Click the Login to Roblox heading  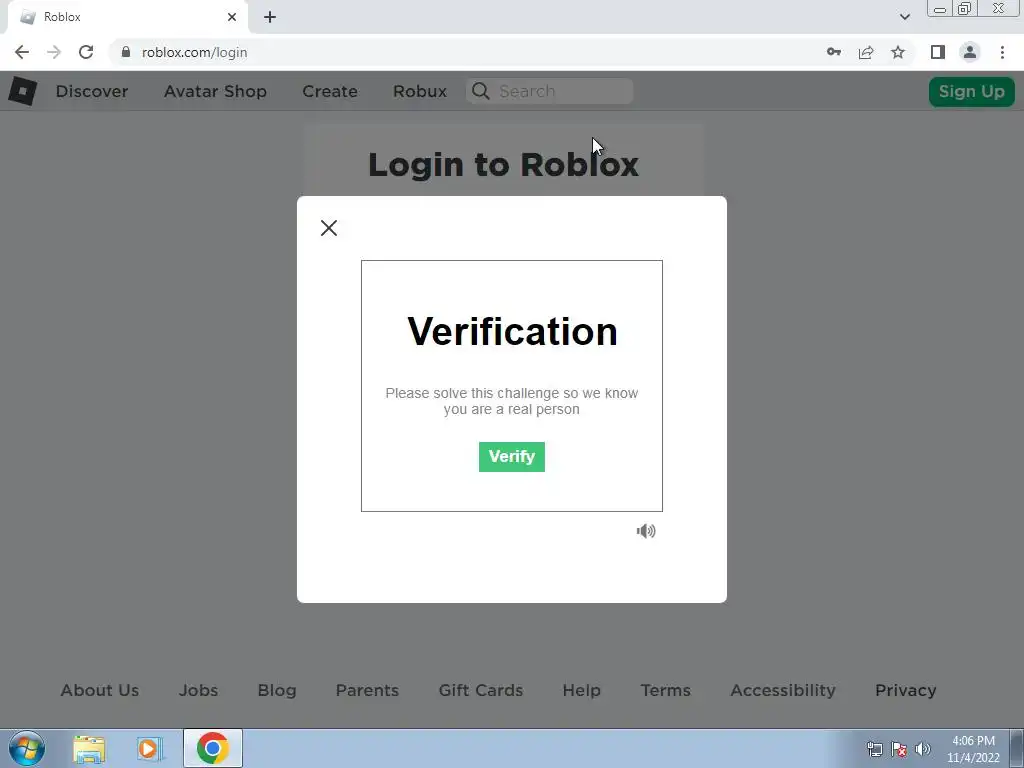pos(503,165)
